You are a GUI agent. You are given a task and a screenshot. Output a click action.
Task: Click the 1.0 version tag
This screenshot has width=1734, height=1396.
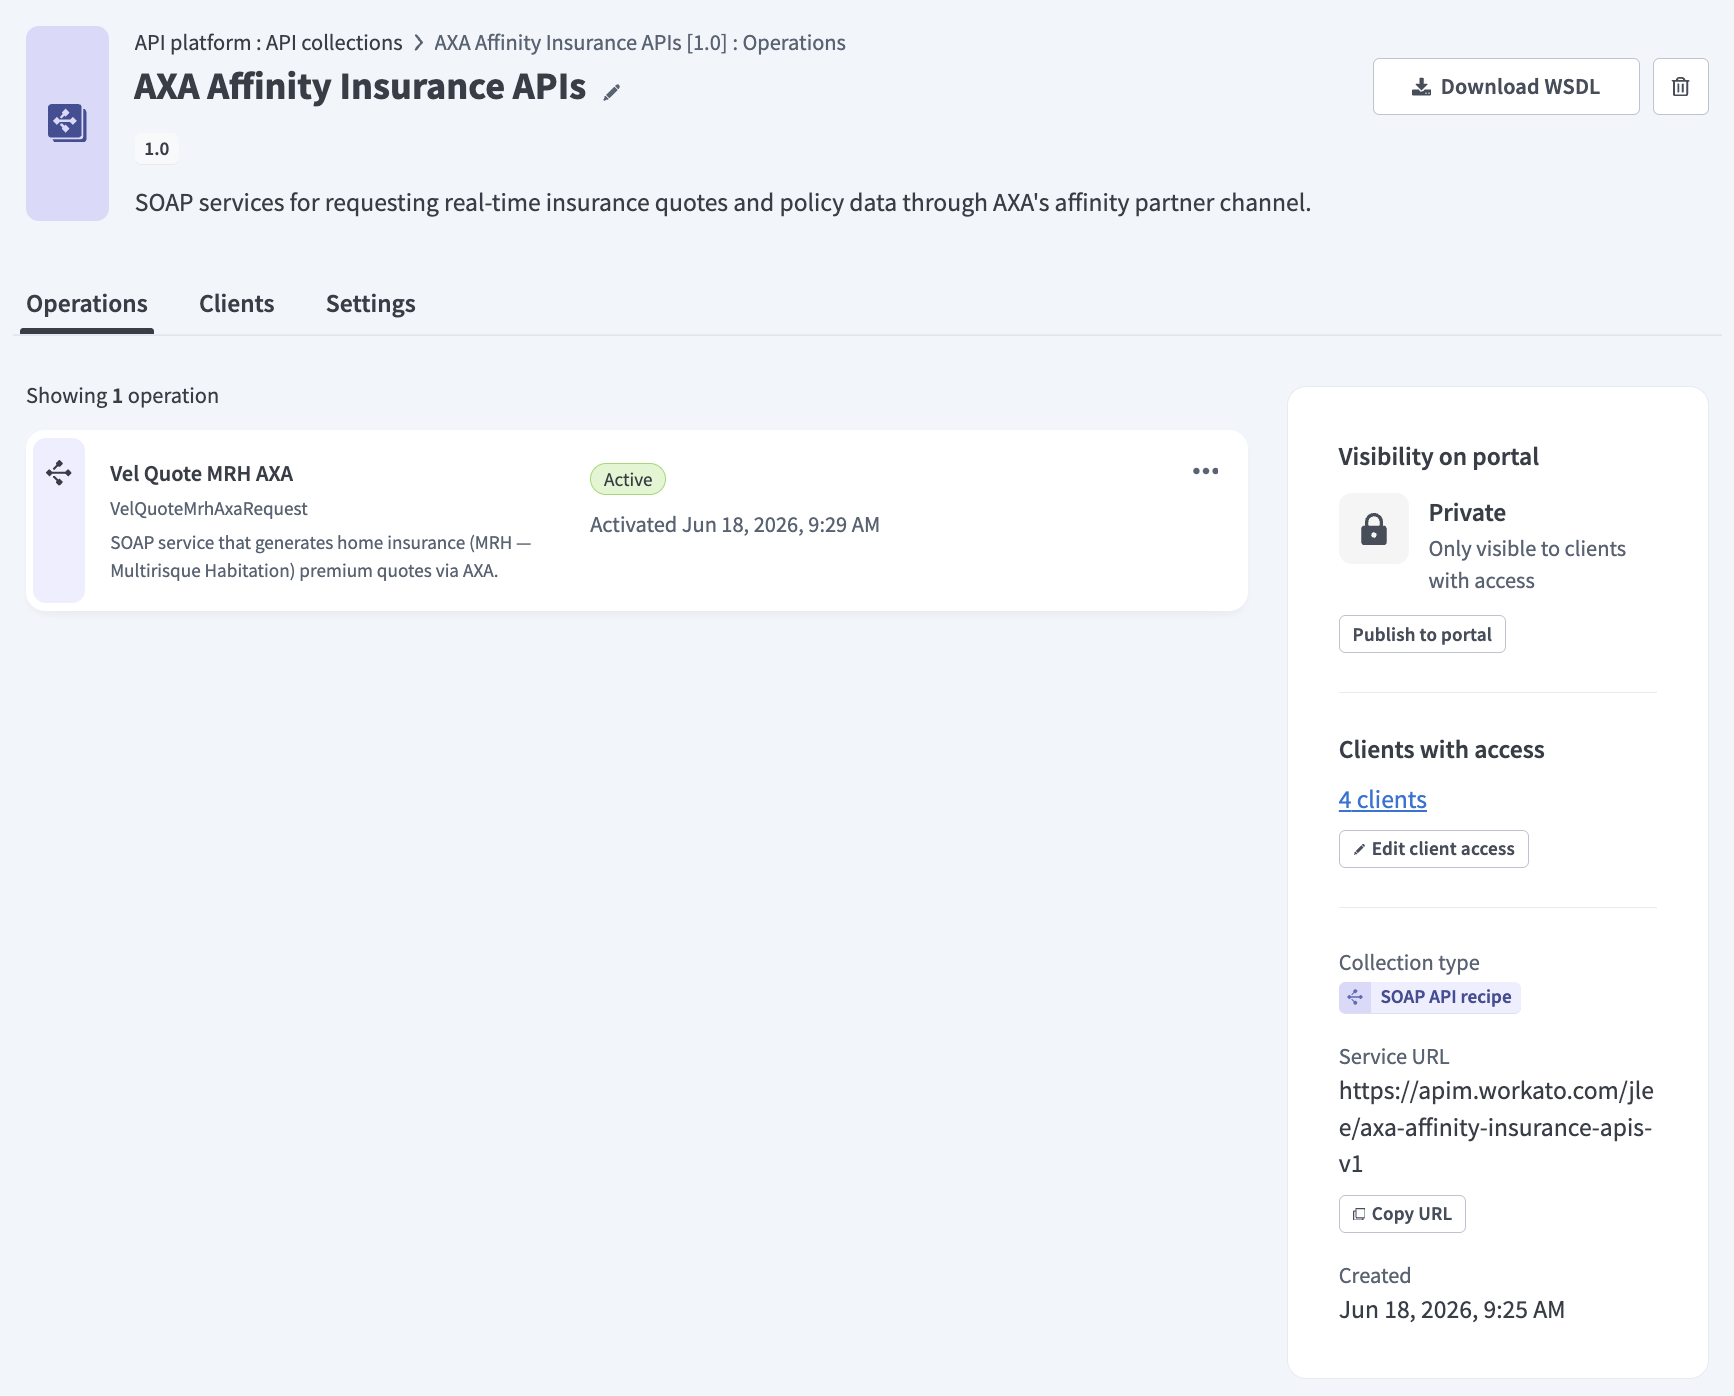pyautogui.click(x=157, y=149)
